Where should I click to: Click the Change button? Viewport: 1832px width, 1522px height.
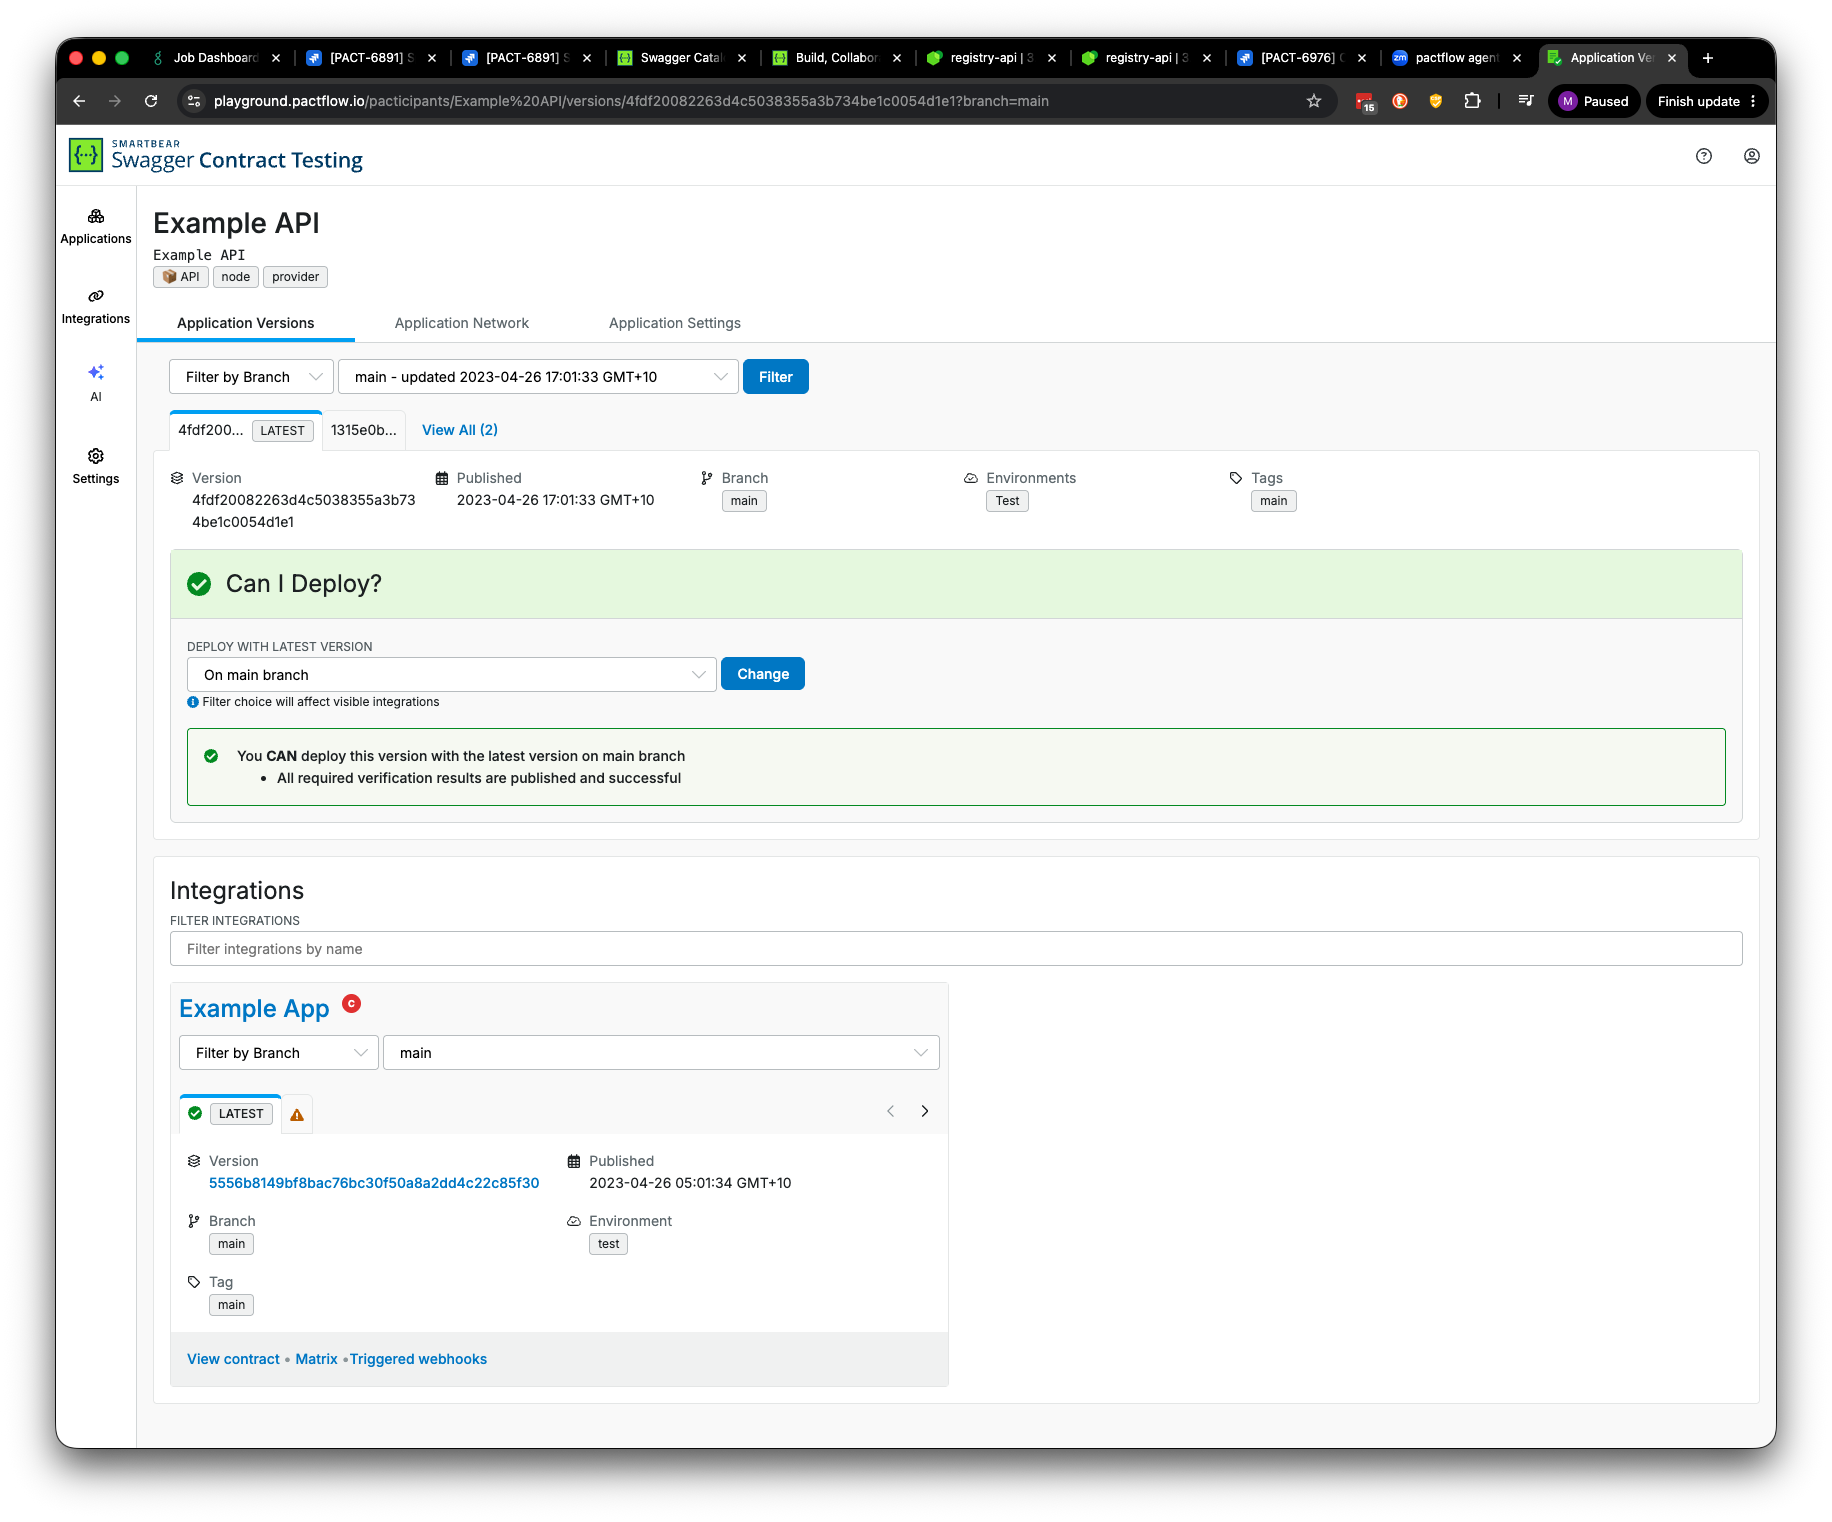763,674
